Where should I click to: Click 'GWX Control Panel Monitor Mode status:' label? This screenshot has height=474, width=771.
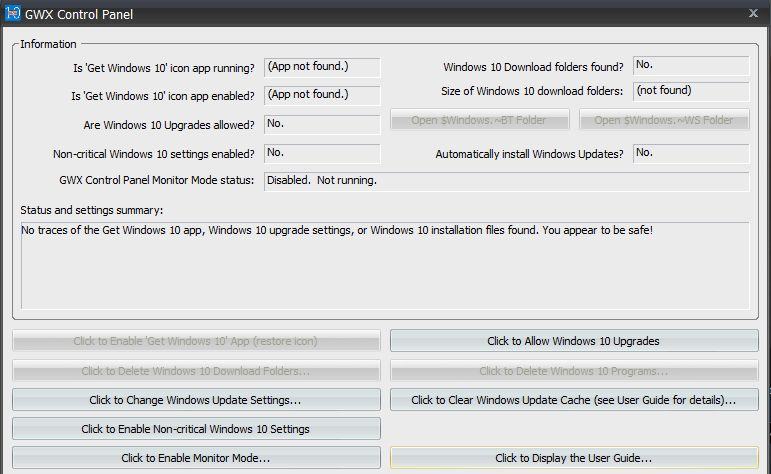tap(156, 180)
